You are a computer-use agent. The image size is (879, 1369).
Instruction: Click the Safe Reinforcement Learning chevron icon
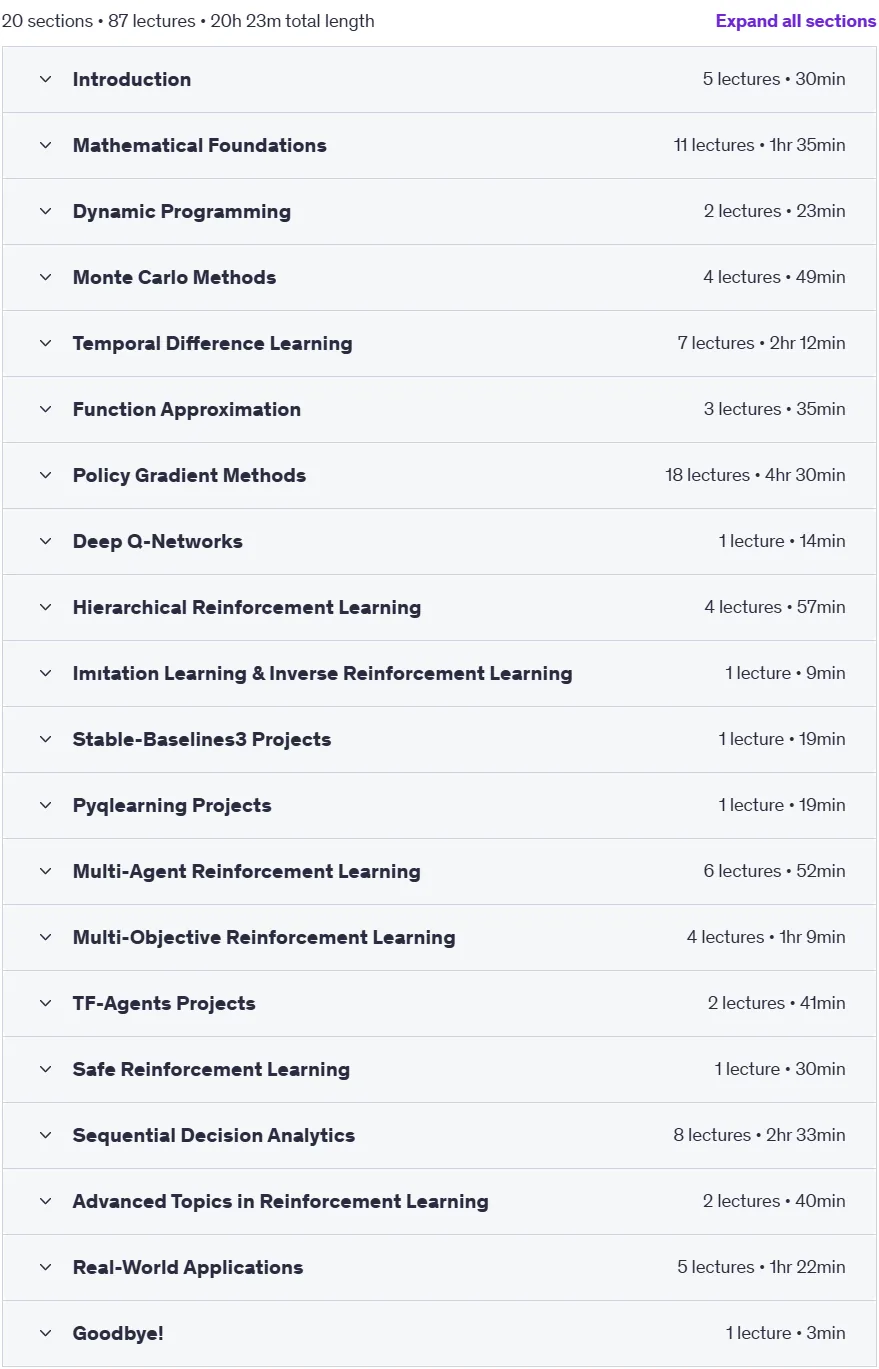pos(45,1069)
